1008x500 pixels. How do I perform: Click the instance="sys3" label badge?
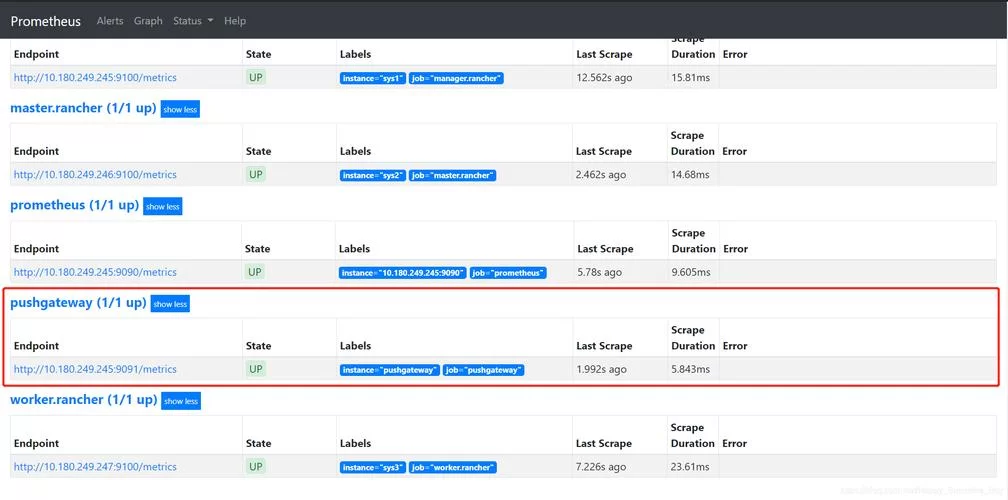pyautogui.click(x=373, y=468)
